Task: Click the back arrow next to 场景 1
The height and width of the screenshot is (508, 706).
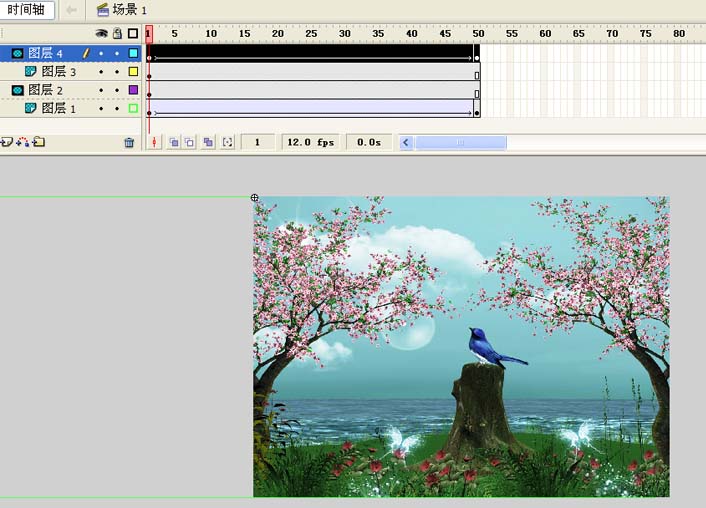Action: point(71,9)
